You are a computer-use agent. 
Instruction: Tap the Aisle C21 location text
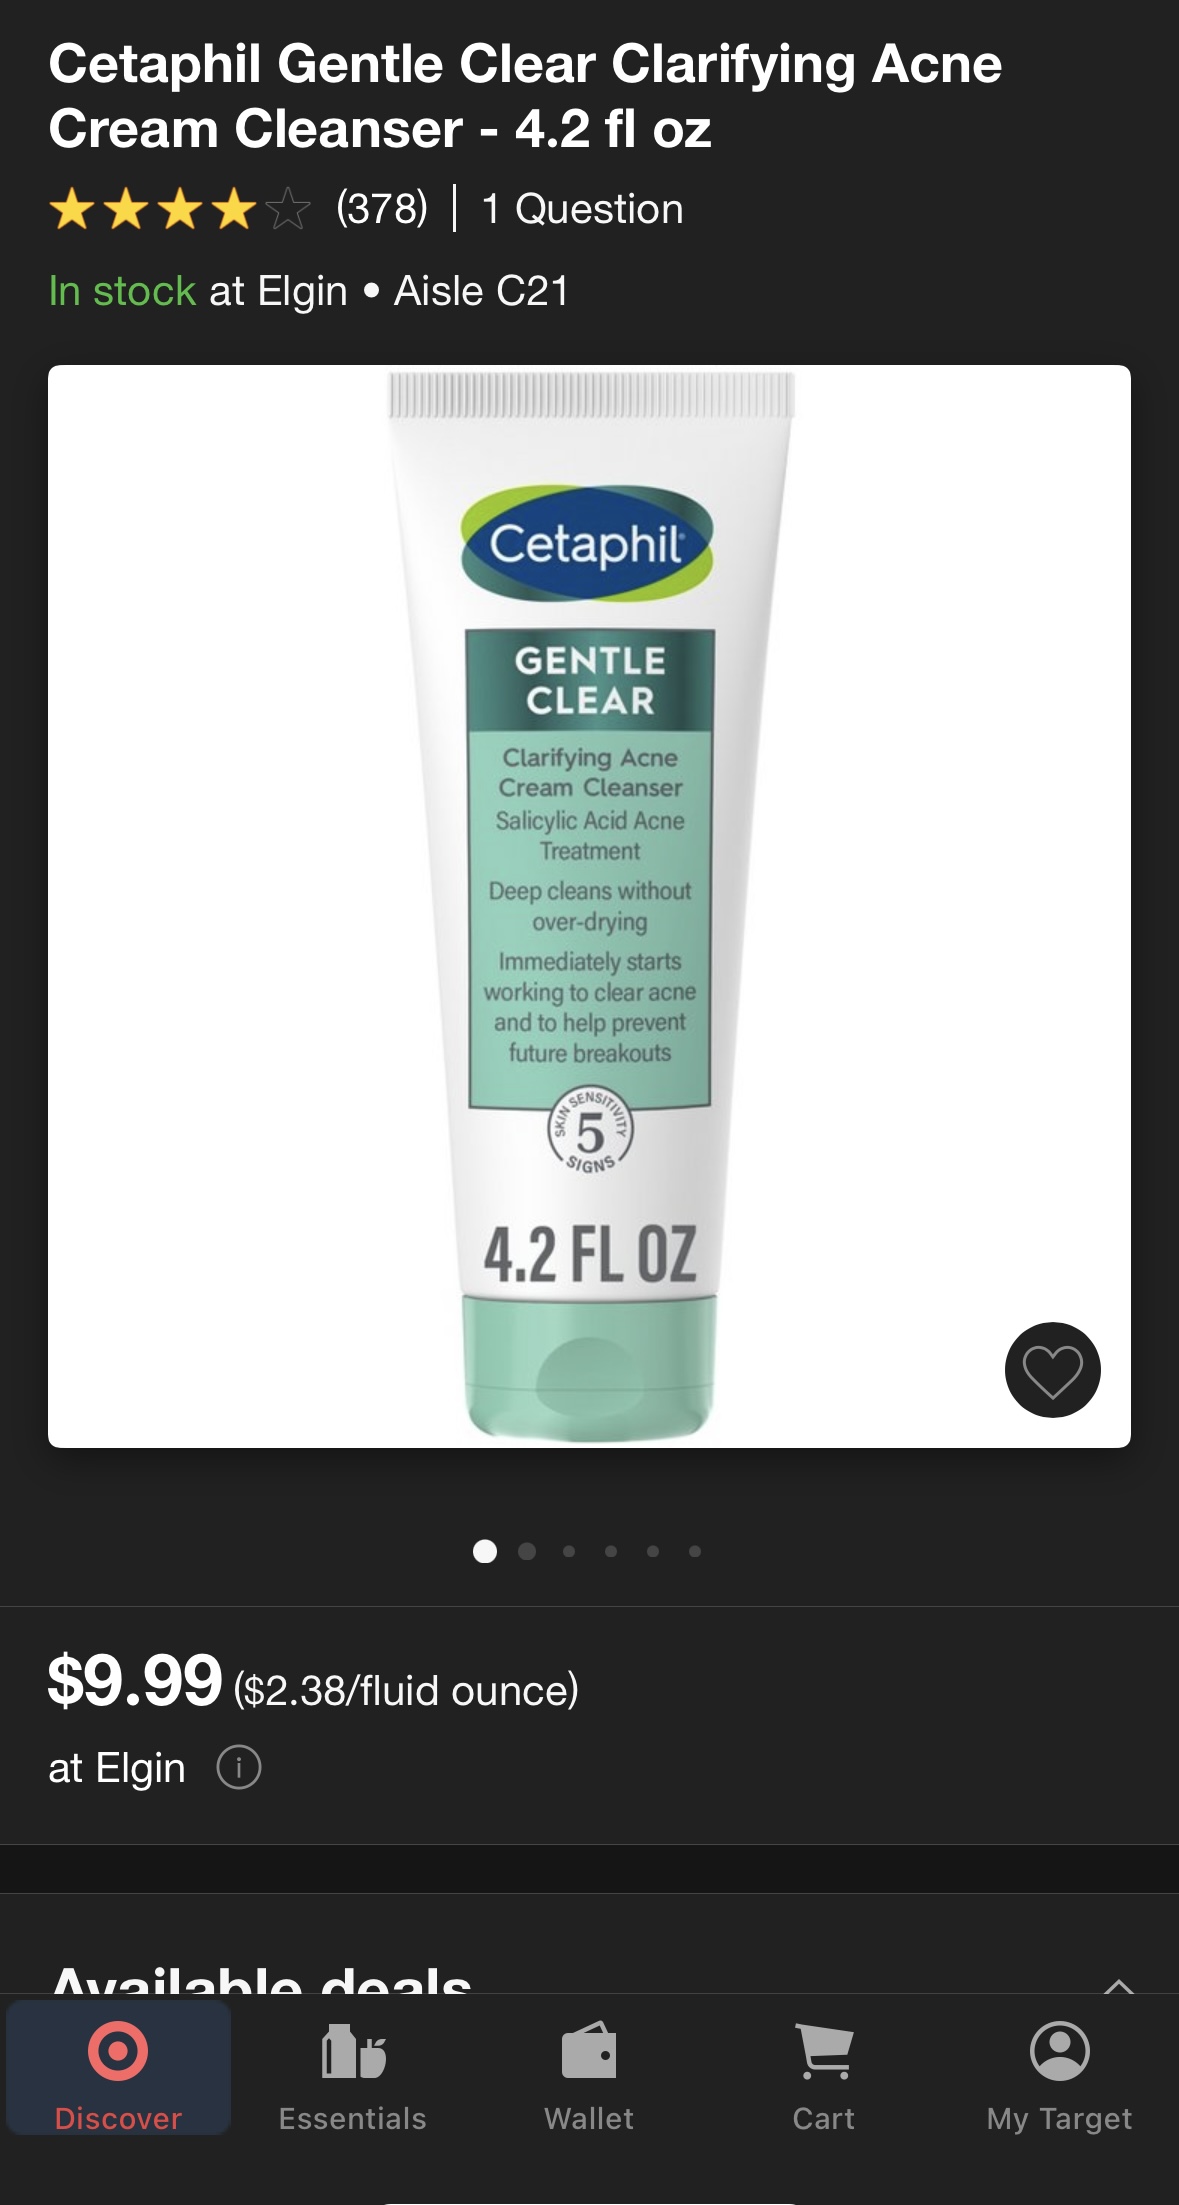[482, 291]
